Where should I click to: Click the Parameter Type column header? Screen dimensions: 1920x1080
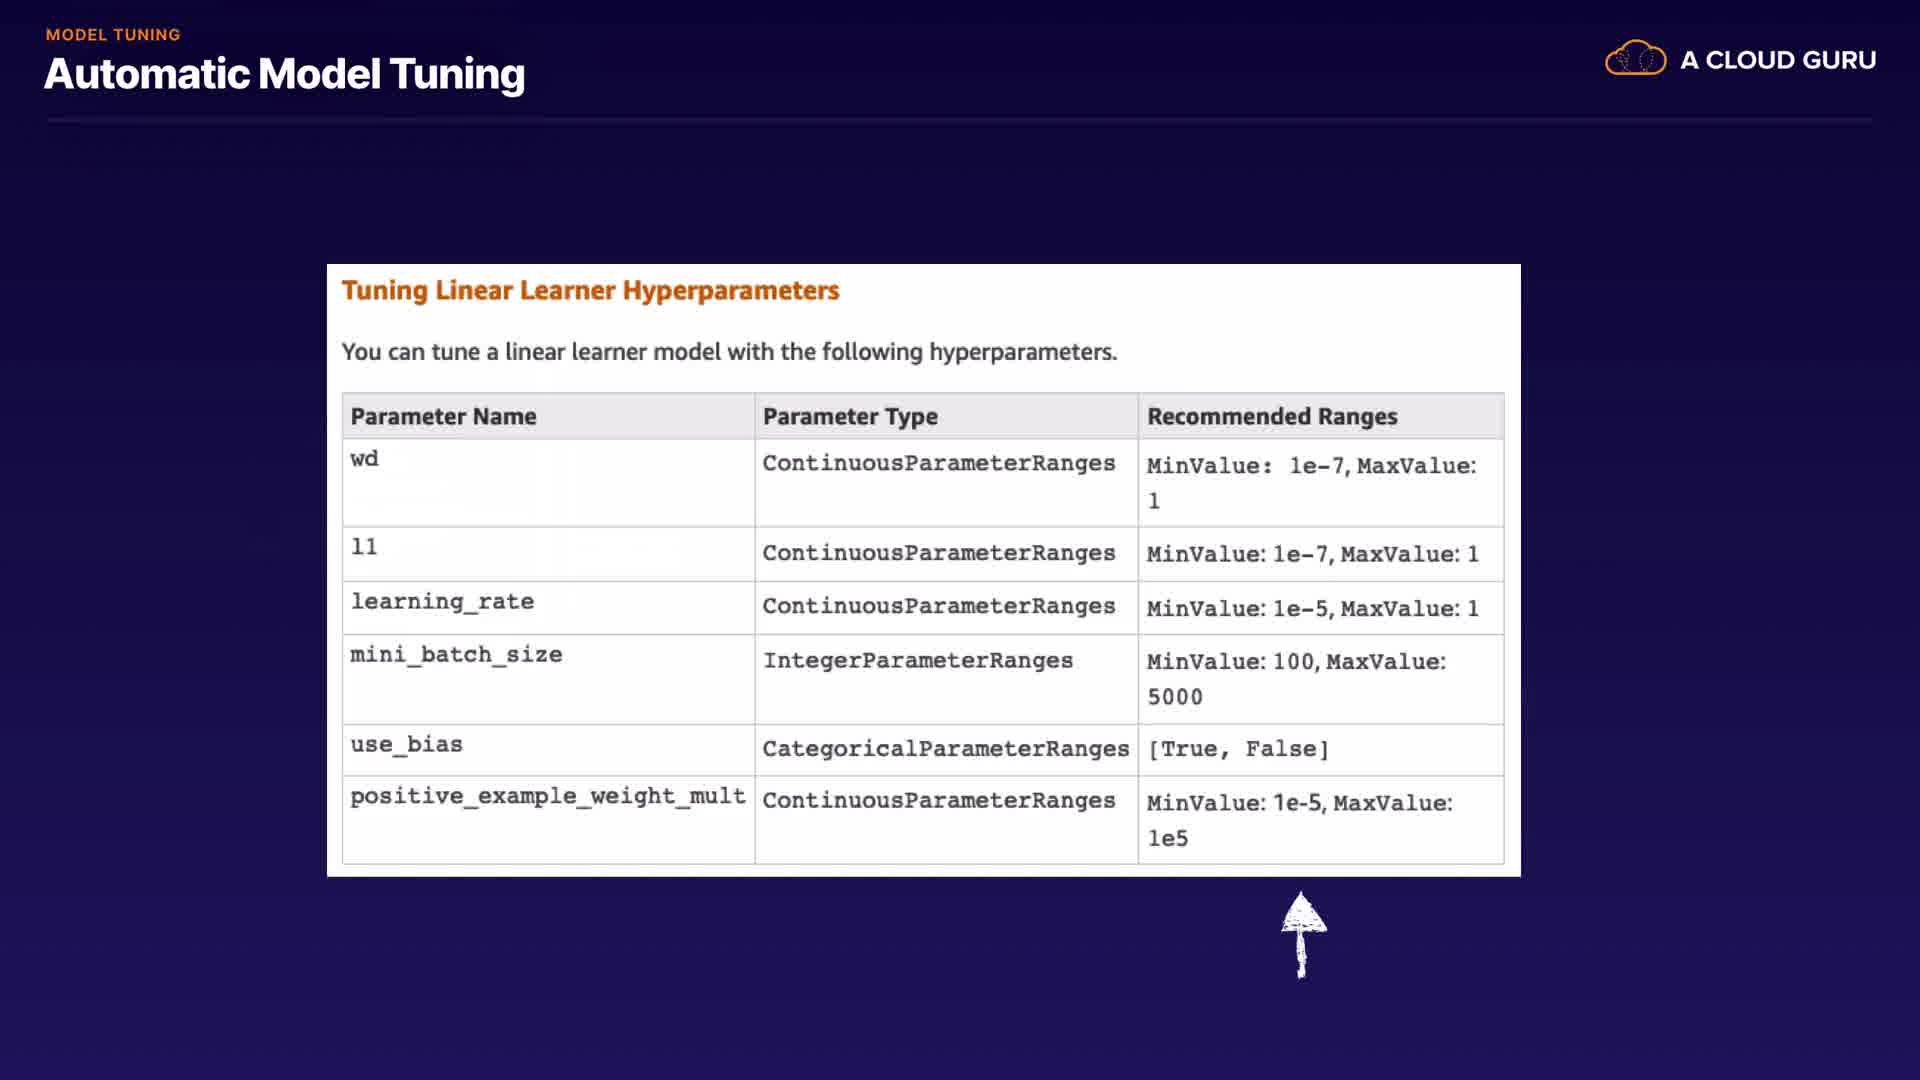click(849, 416)
